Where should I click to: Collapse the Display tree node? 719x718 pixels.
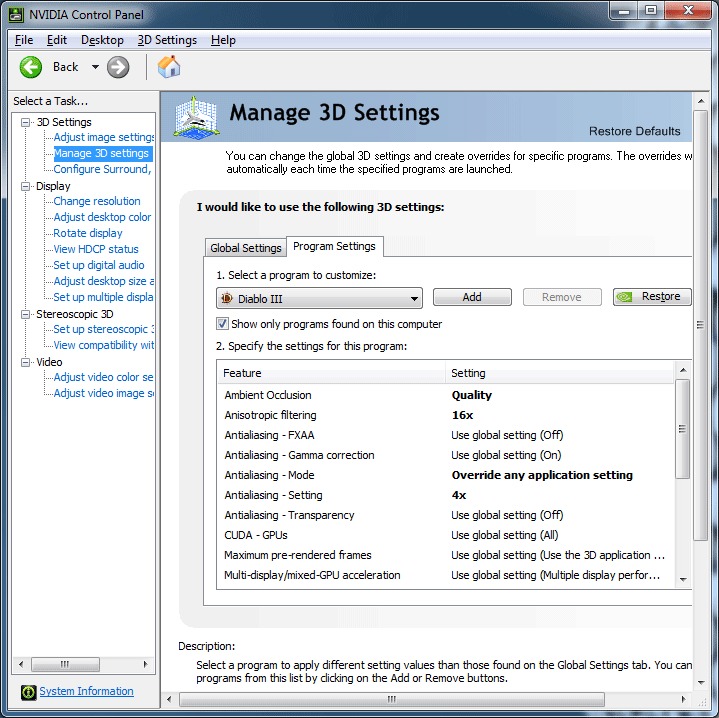coord(26,186)
